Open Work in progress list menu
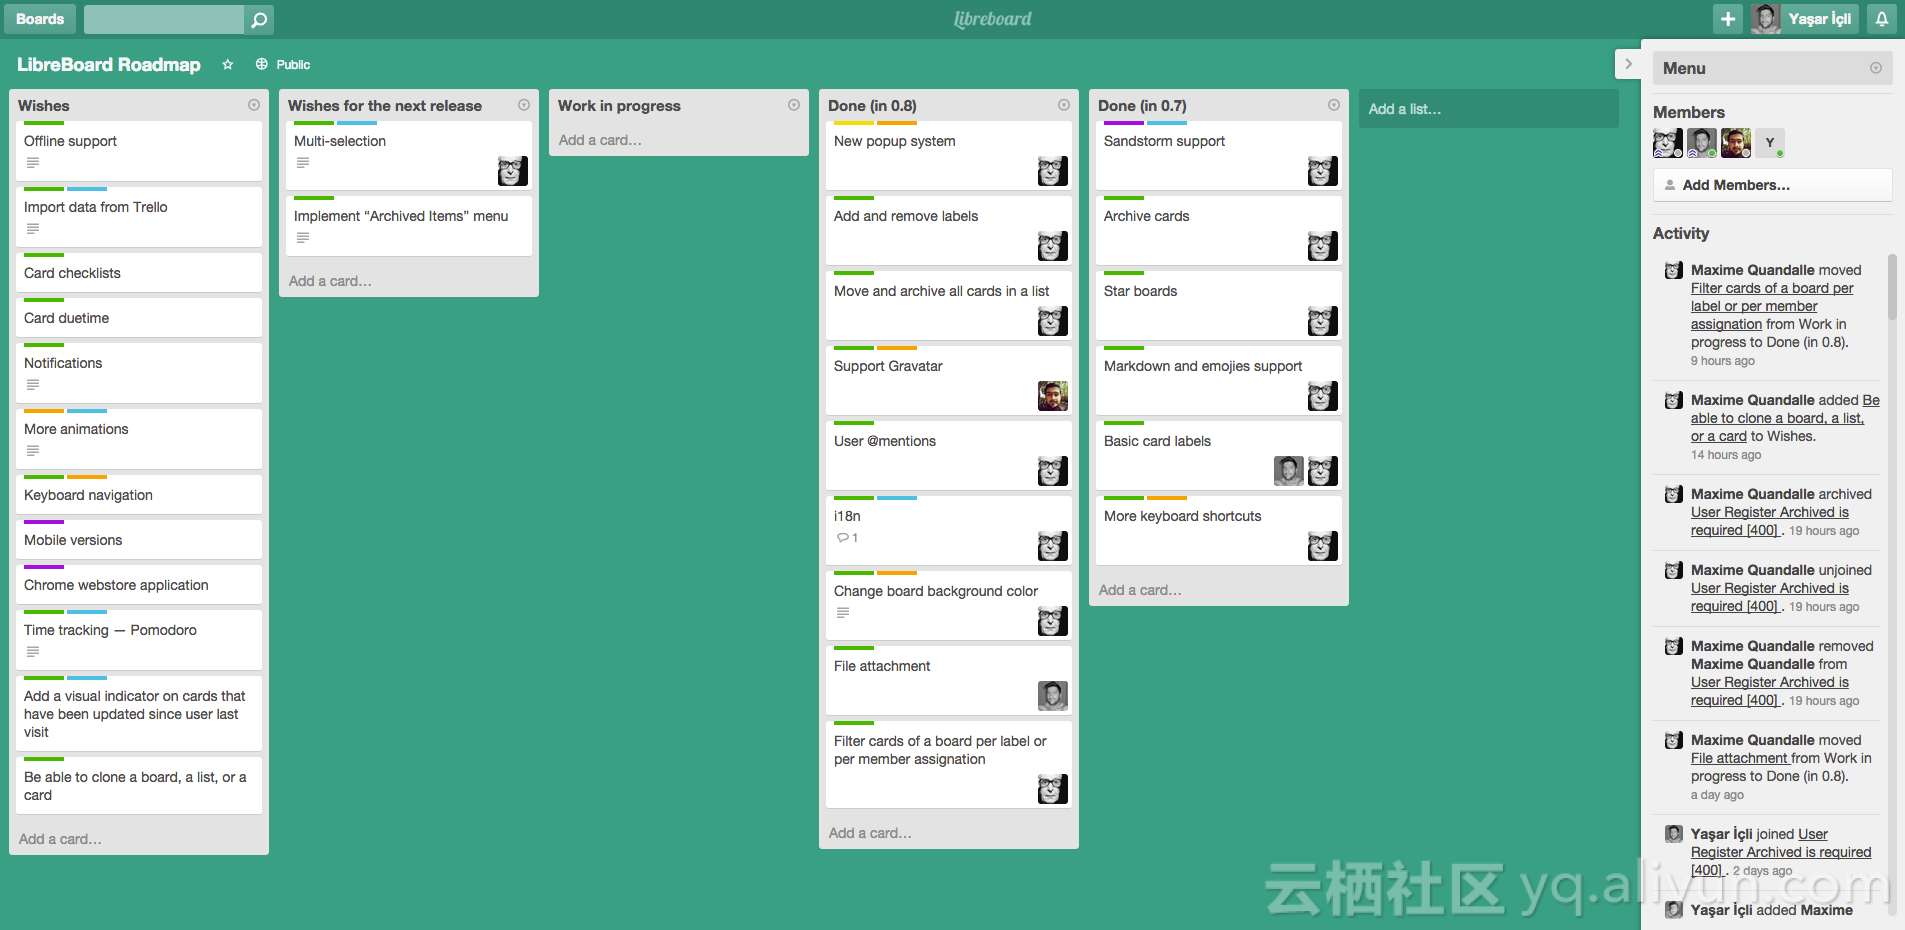 point(794,105)
